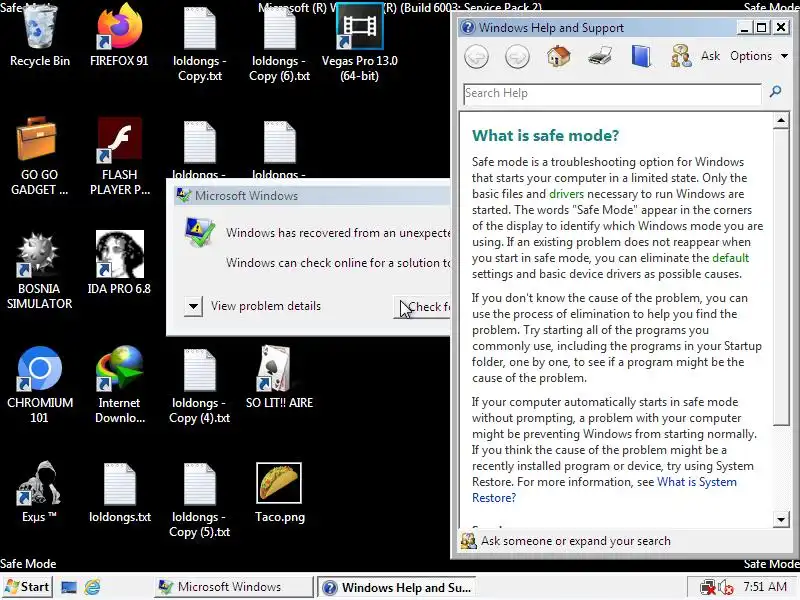The image size is (800, 600).
Task: Open the Options dropdown menu
Action: [759, 56]
